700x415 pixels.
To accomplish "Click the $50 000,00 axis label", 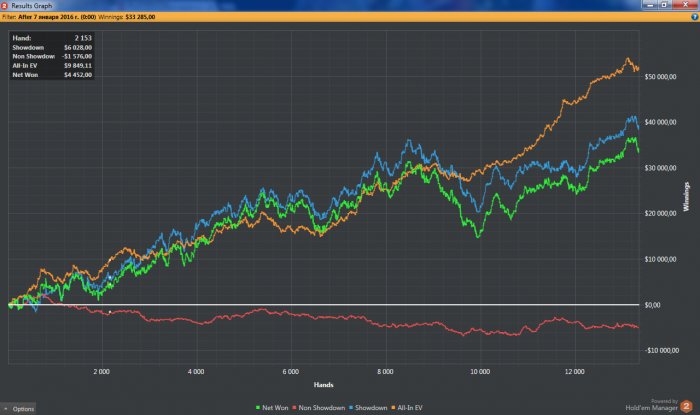I will click(660, 77).
